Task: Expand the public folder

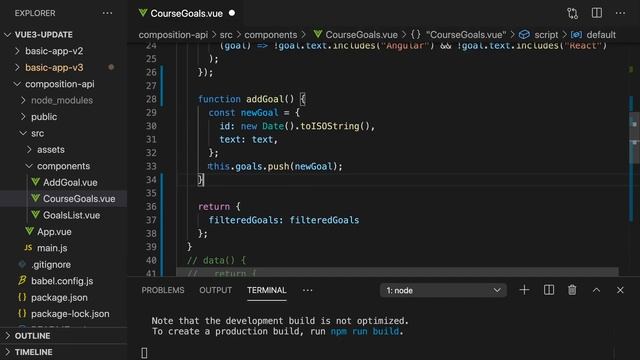Action: coord(23,116)
